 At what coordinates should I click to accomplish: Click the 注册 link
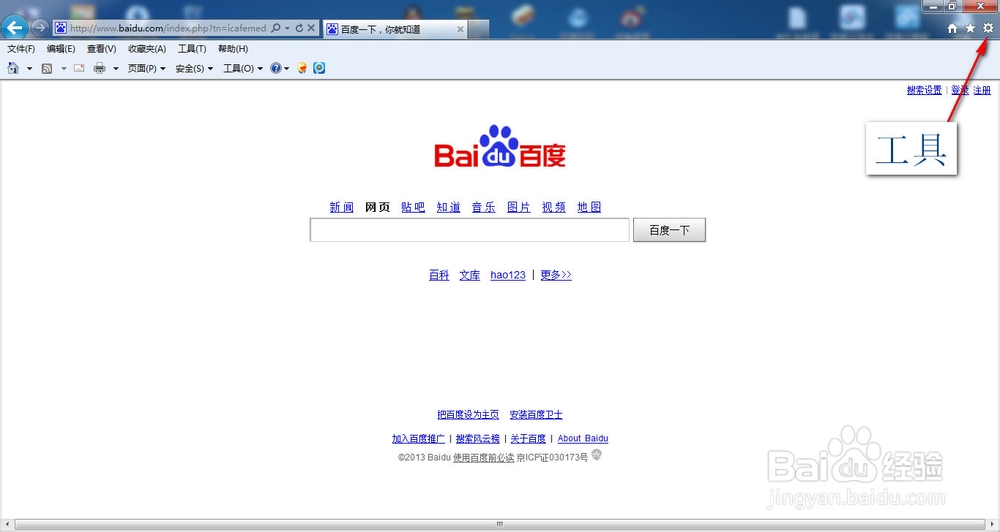click(982, 90)
